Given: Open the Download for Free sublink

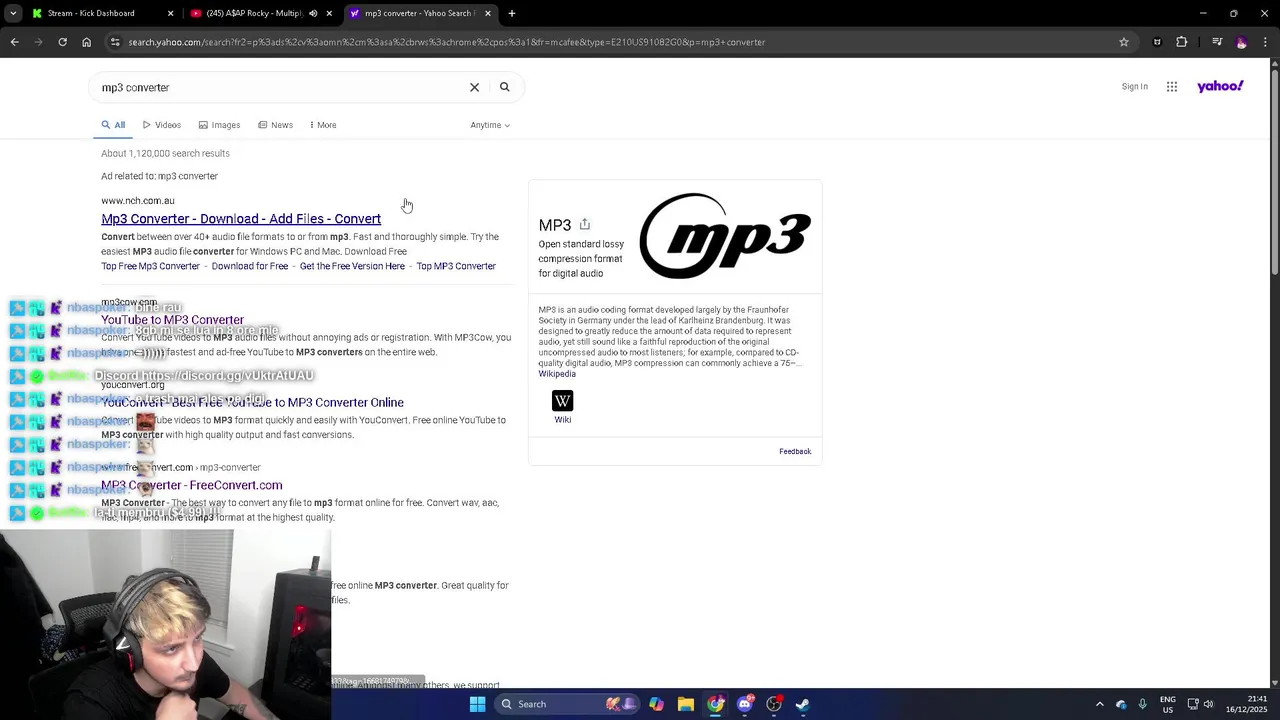Looking at the screenshot, I should tap(250, 266).
